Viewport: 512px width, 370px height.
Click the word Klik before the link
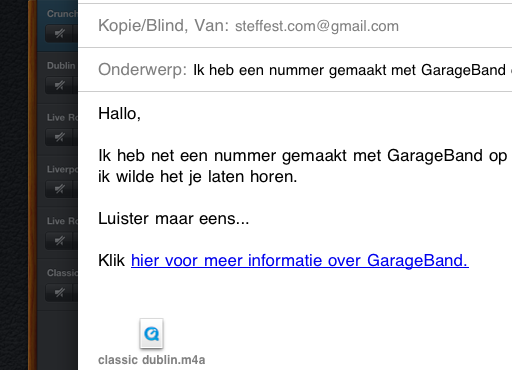(111, 260)
